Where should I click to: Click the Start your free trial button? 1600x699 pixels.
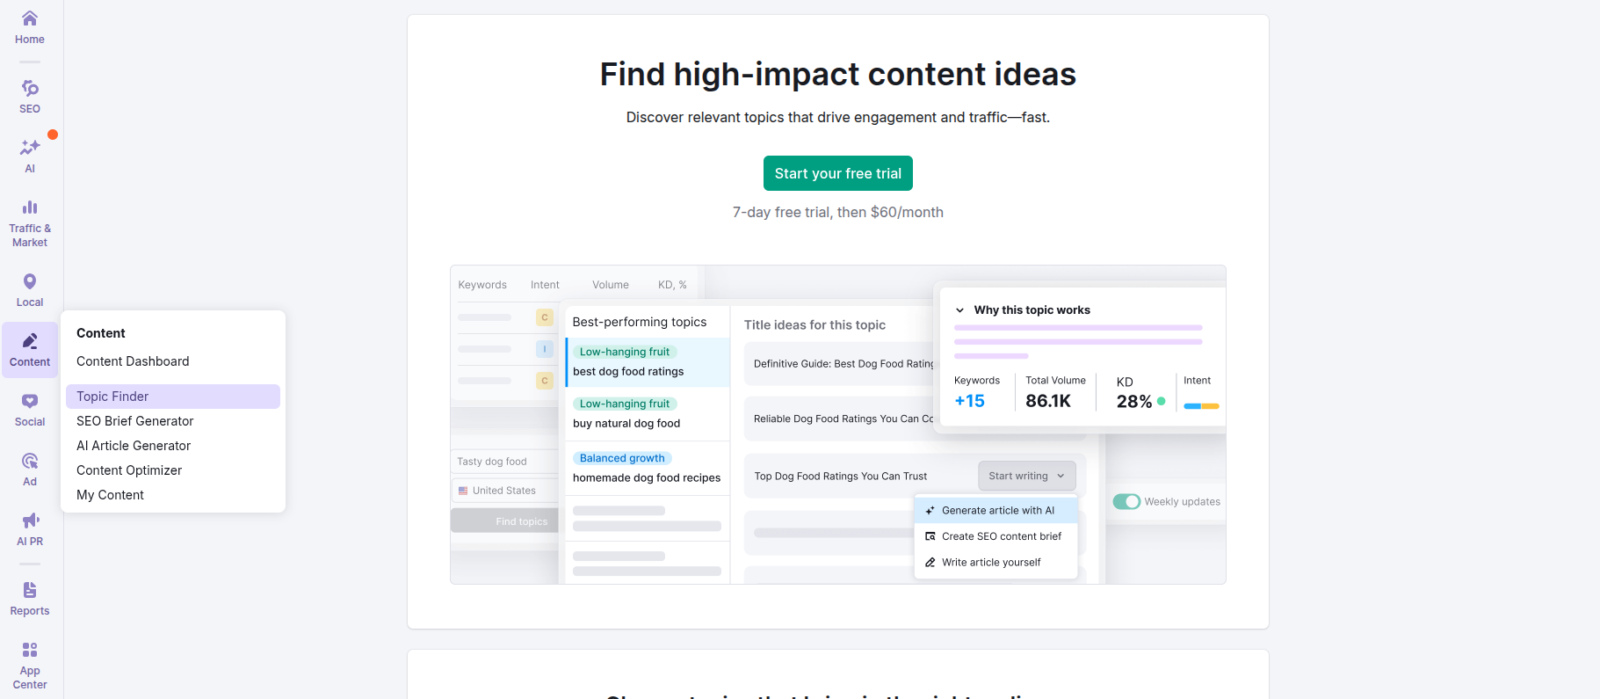coord(837,173)
